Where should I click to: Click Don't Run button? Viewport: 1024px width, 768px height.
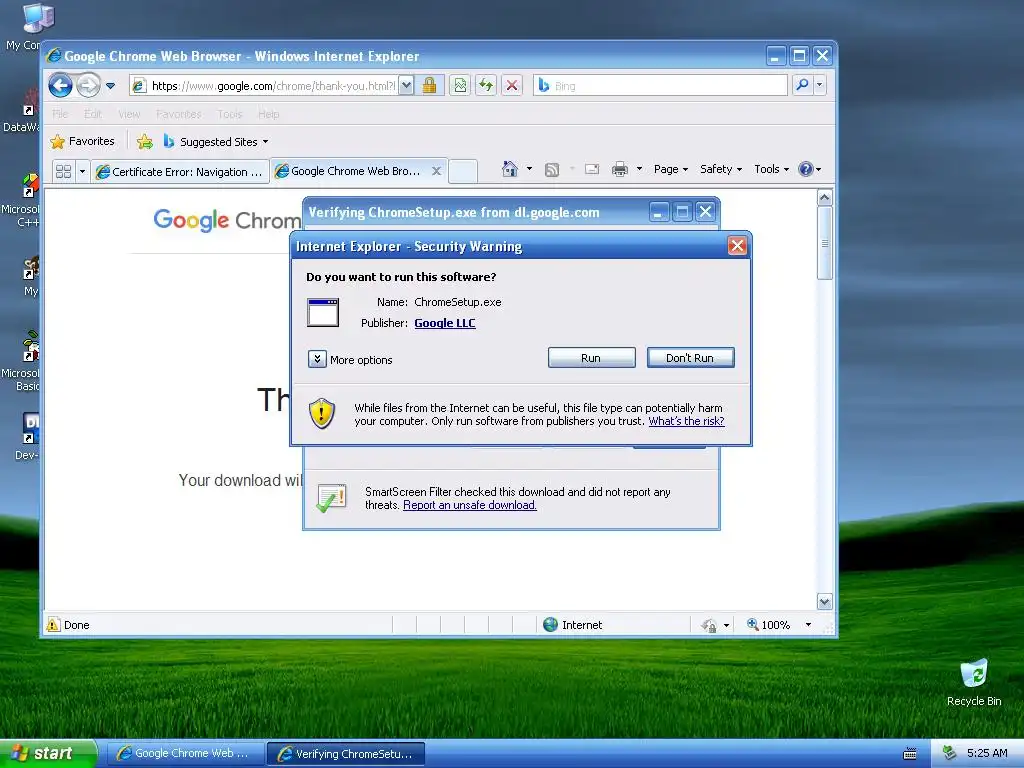pos(690,358)
